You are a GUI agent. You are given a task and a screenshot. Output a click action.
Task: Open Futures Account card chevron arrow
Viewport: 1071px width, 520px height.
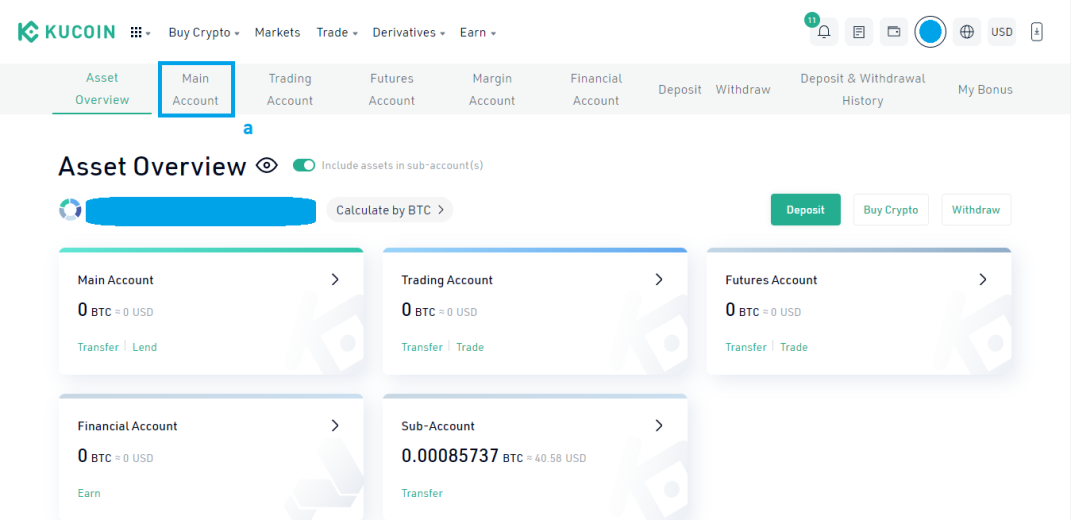point(982,279)
